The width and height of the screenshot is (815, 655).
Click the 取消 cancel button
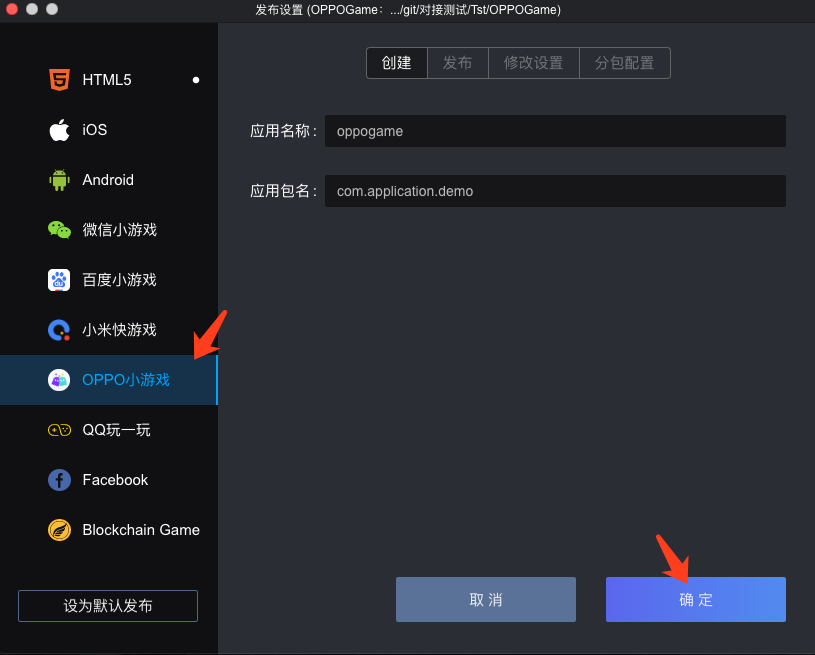coord(486,600)
